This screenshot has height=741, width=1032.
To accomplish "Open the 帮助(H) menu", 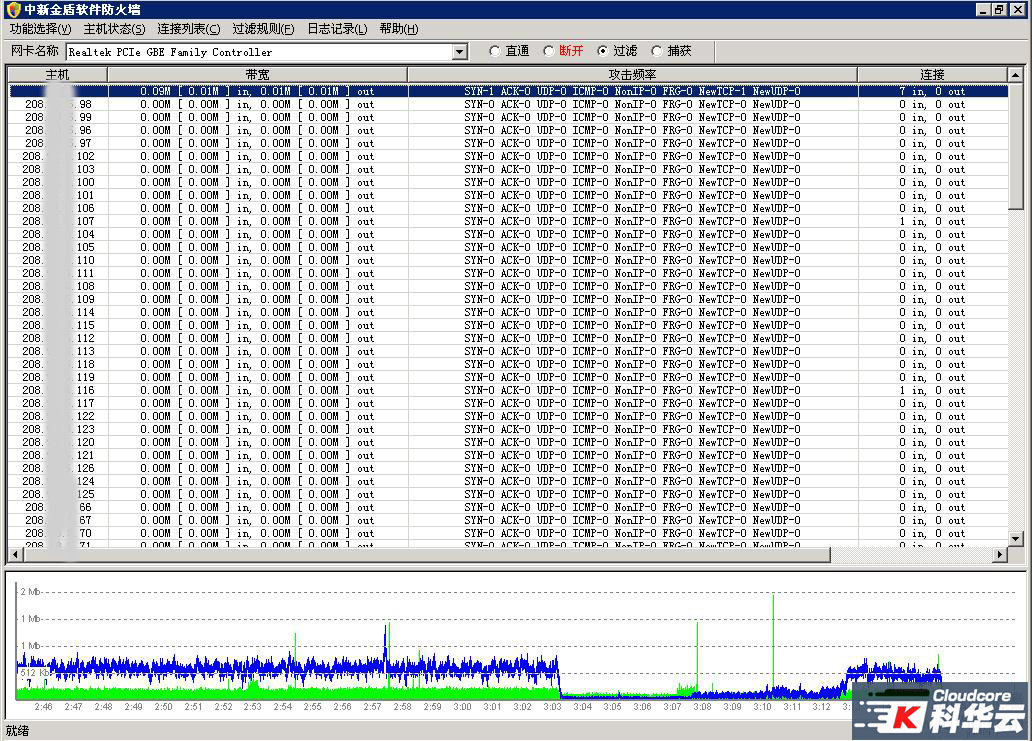I will pyautogui.click(x=399, y=29).
